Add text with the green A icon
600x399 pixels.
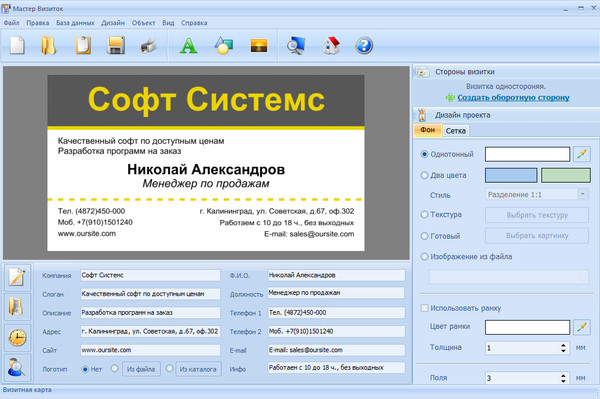tap(189, 46)
